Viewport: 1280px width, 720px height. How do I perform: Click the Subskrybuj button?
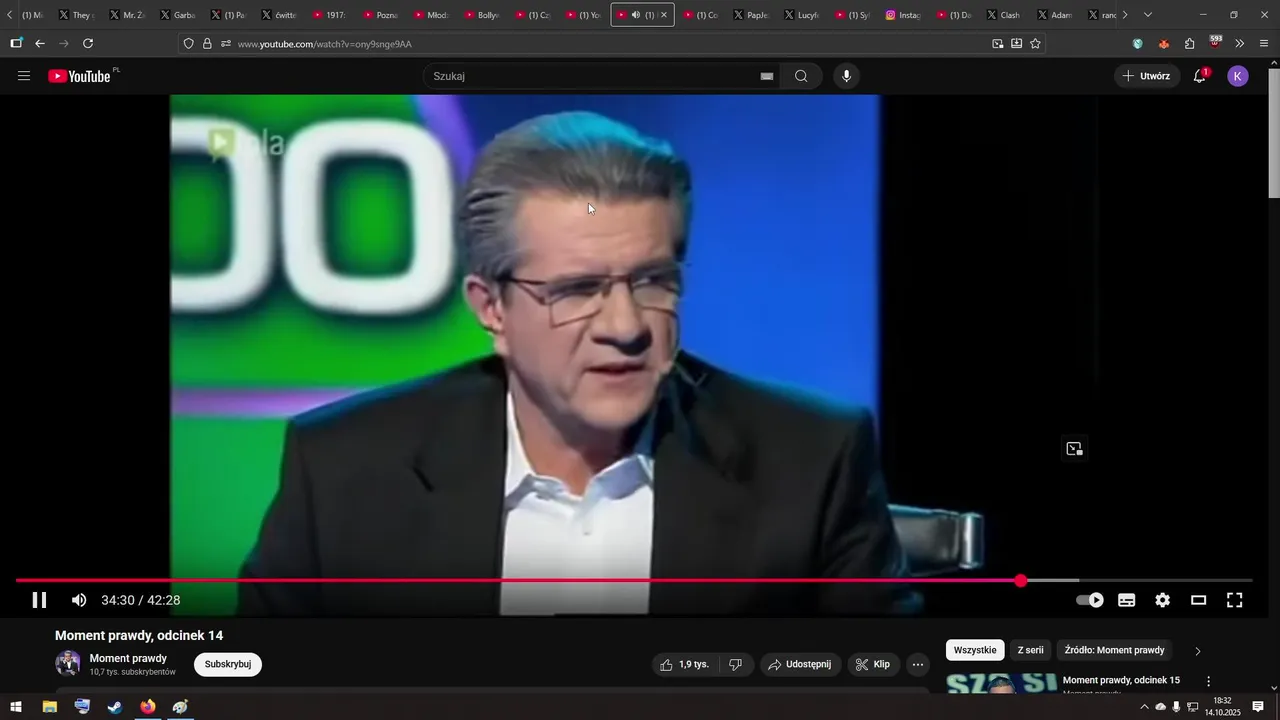pos(228,664)
